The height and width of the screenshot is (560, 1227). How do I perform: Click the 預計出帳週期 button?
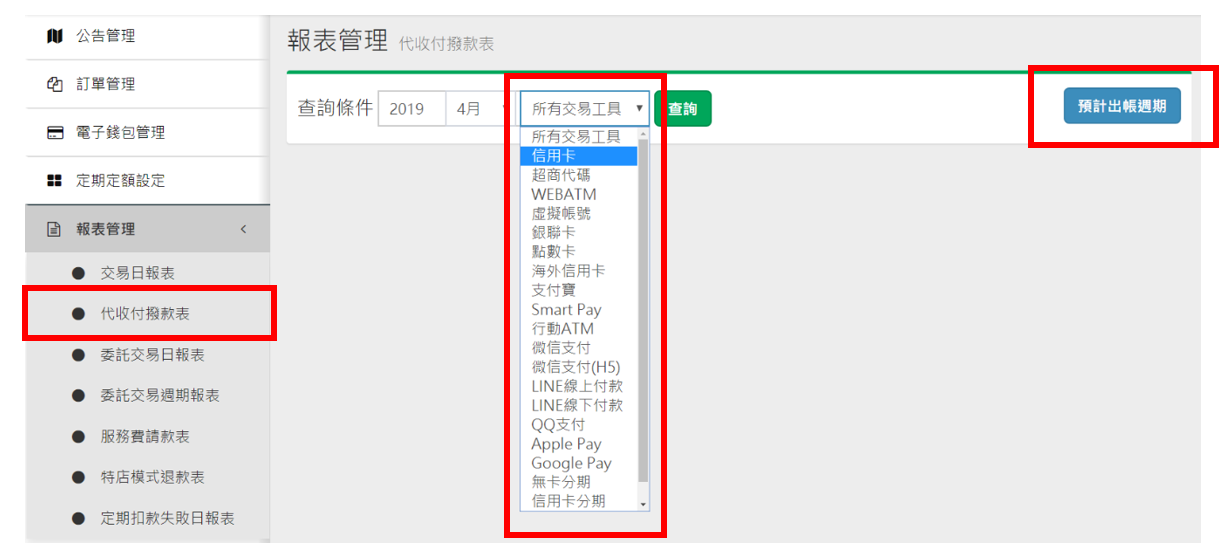[1122, 106]
